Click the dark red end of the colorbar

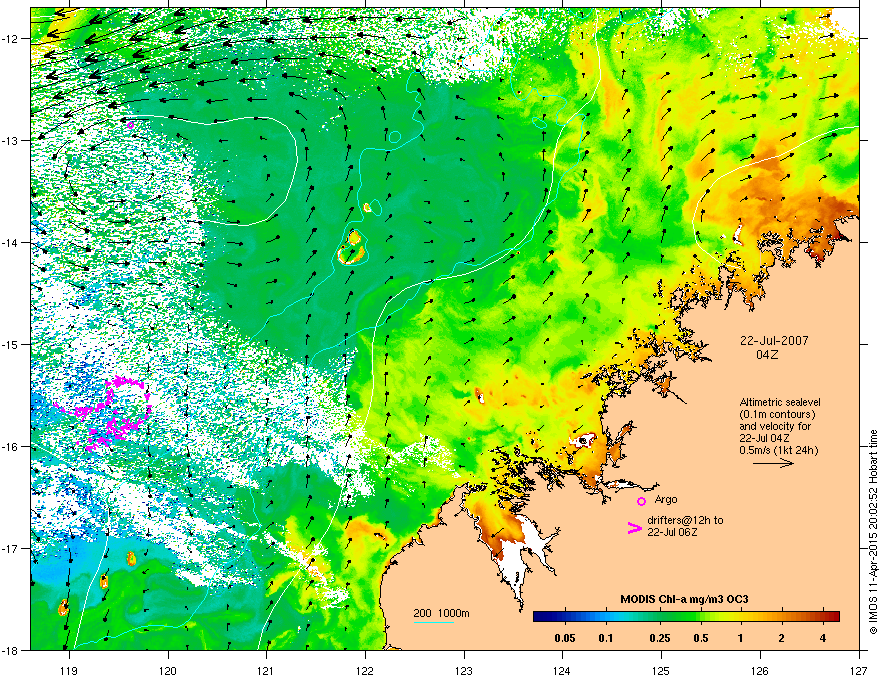pos(832,616)
